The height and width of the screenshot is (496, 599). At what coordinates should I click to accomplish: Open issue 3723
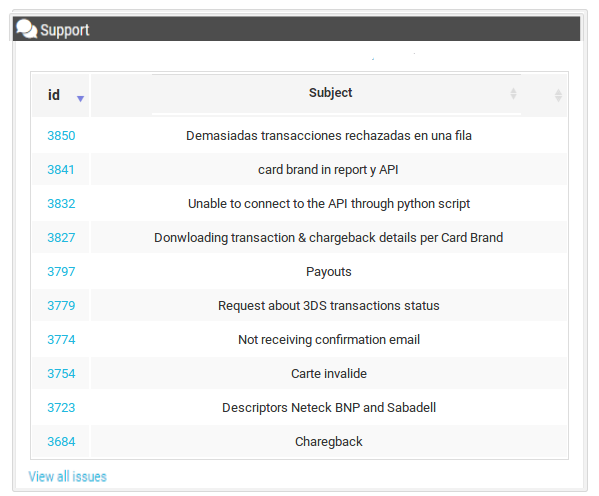61,408
